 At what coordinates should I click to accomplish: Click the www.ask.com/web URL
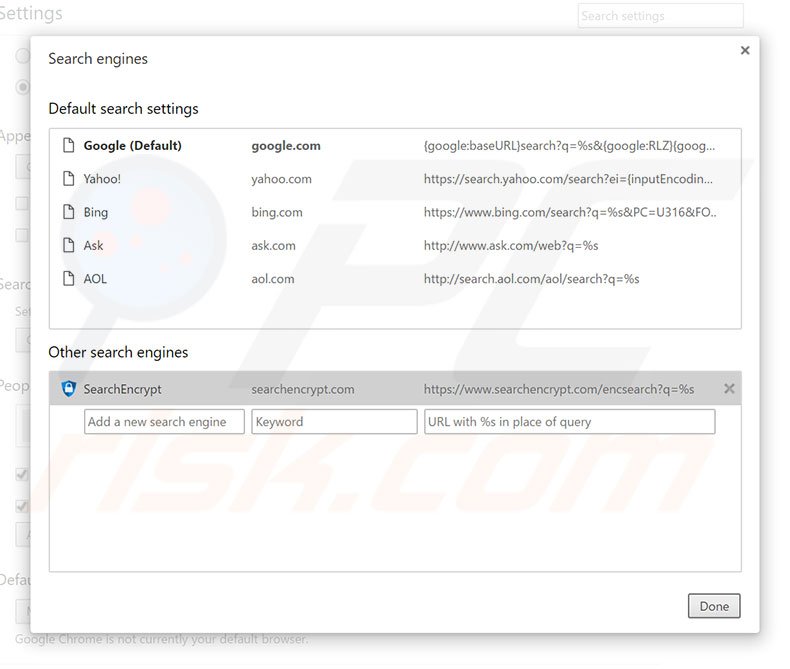(511, 245)
